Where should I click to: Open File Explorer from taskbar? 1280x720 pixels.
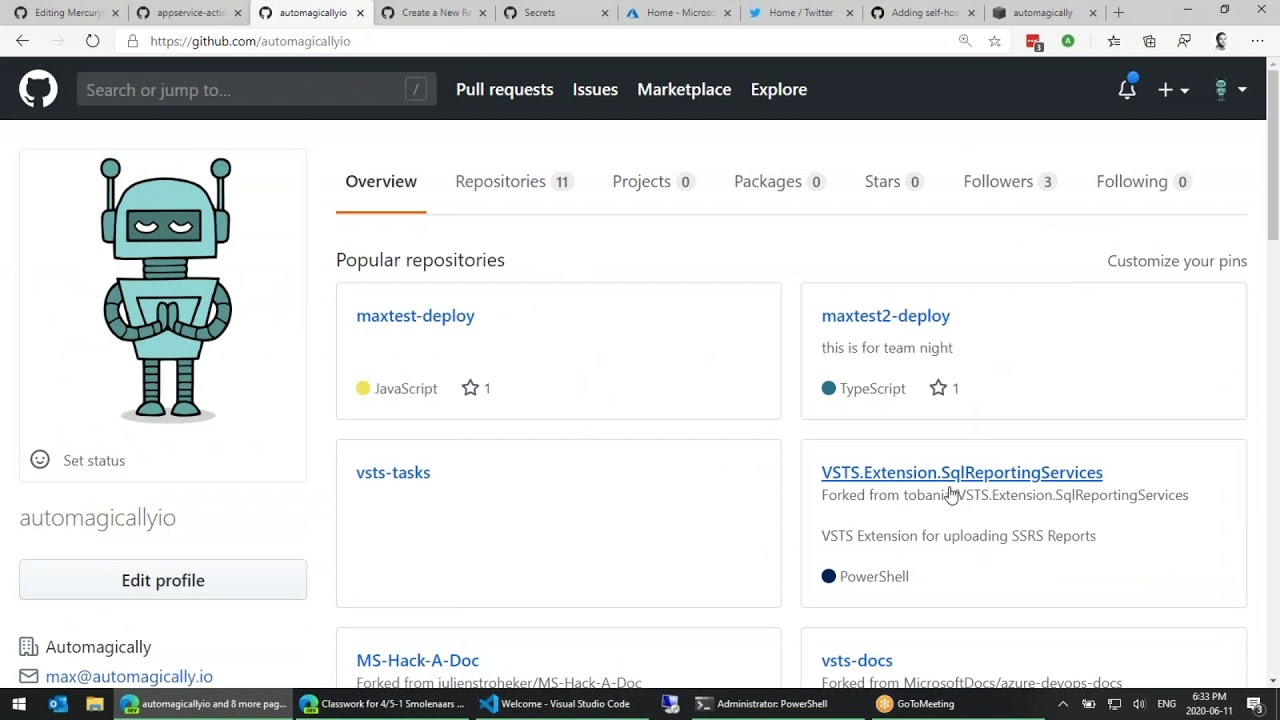coord(95,704)
